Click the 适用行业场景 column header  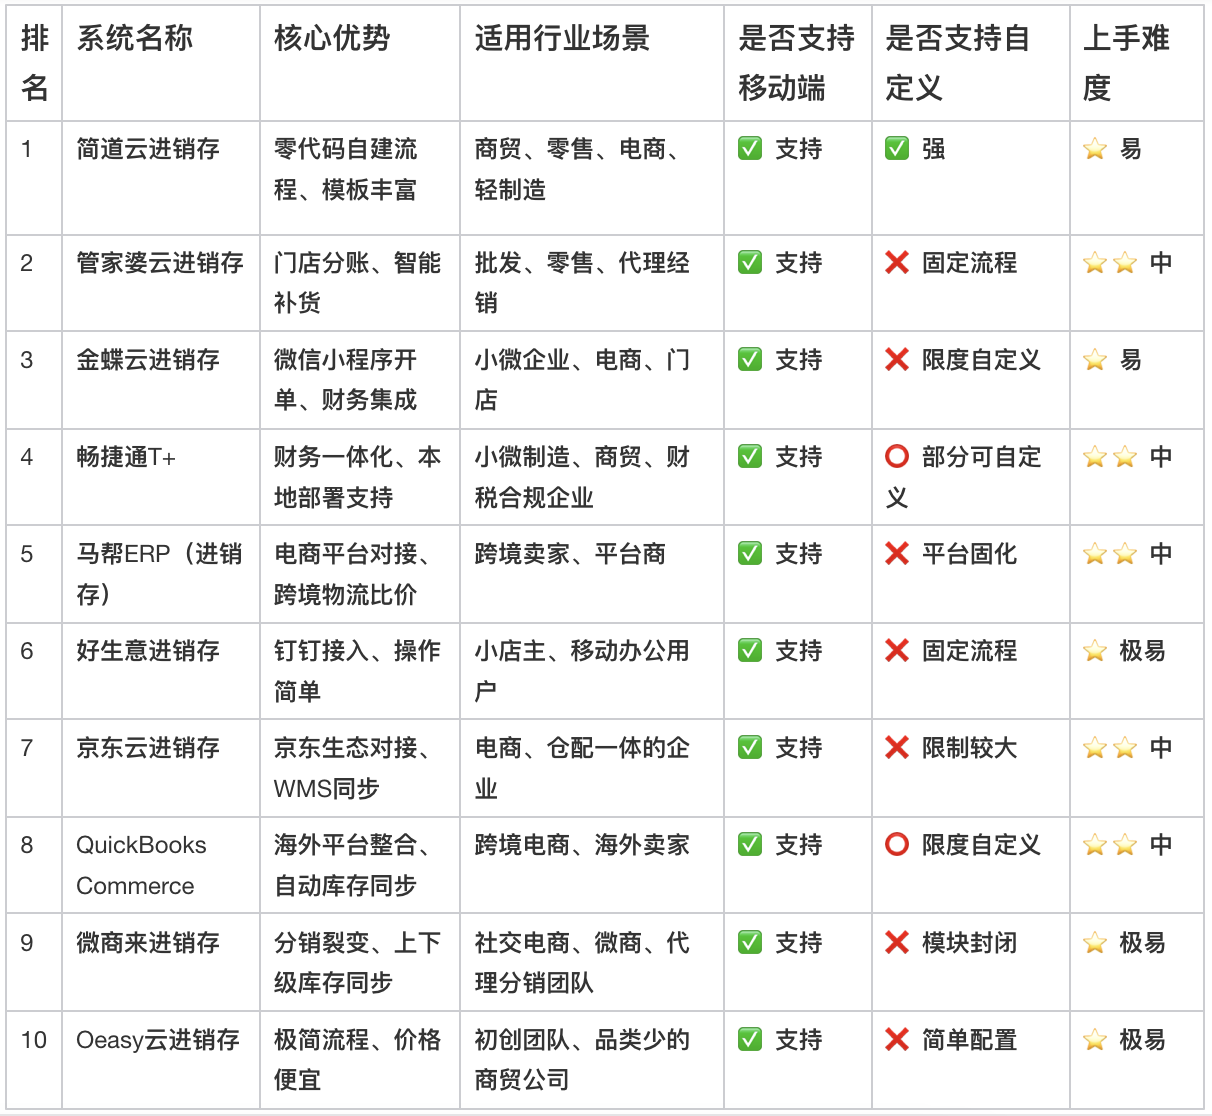click(x=592, y=63)
